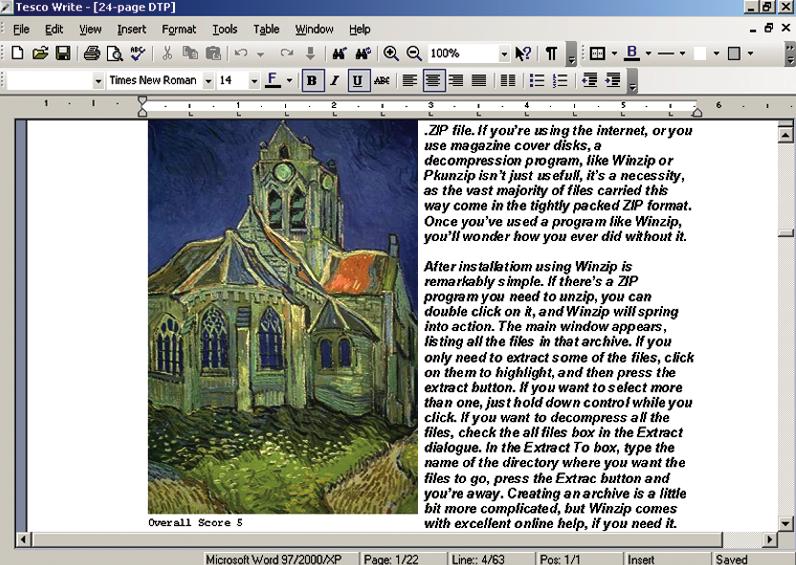Viewport: 796px width, 565px height.
Task: Apply strikethrough formatting
Action: pyautogui.click(x=382, y=80)
